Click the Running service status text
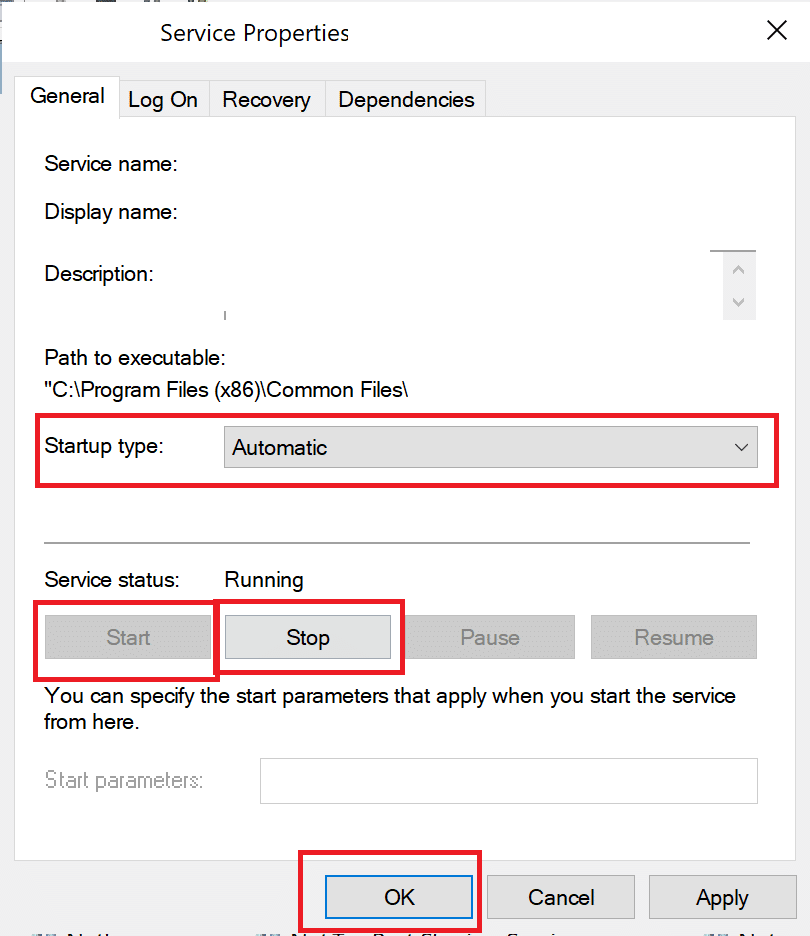 [x=264, y=580]
